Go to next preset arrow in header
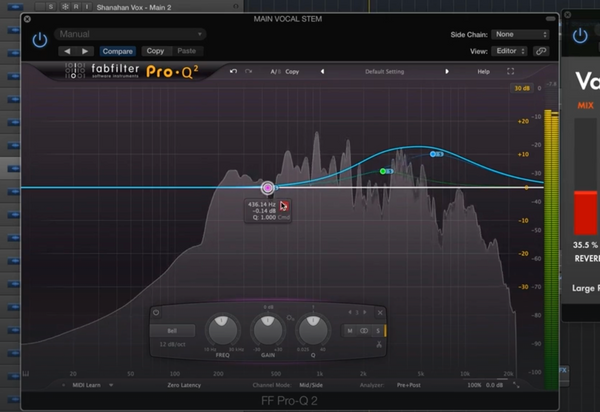The width and height of the screenshot is (600, 412). pos(85,51)
